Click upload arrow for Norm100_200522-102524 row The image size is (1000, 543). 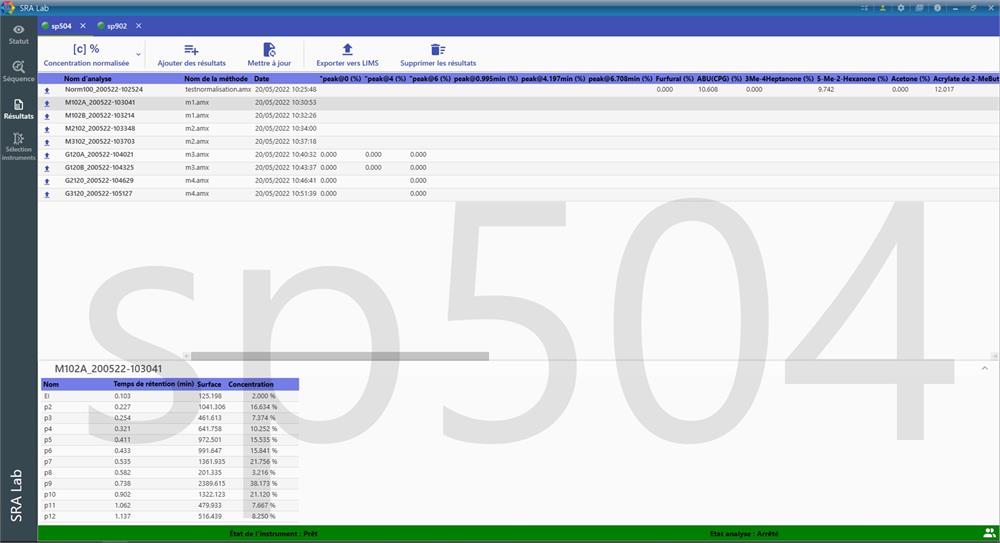[47, 90]
